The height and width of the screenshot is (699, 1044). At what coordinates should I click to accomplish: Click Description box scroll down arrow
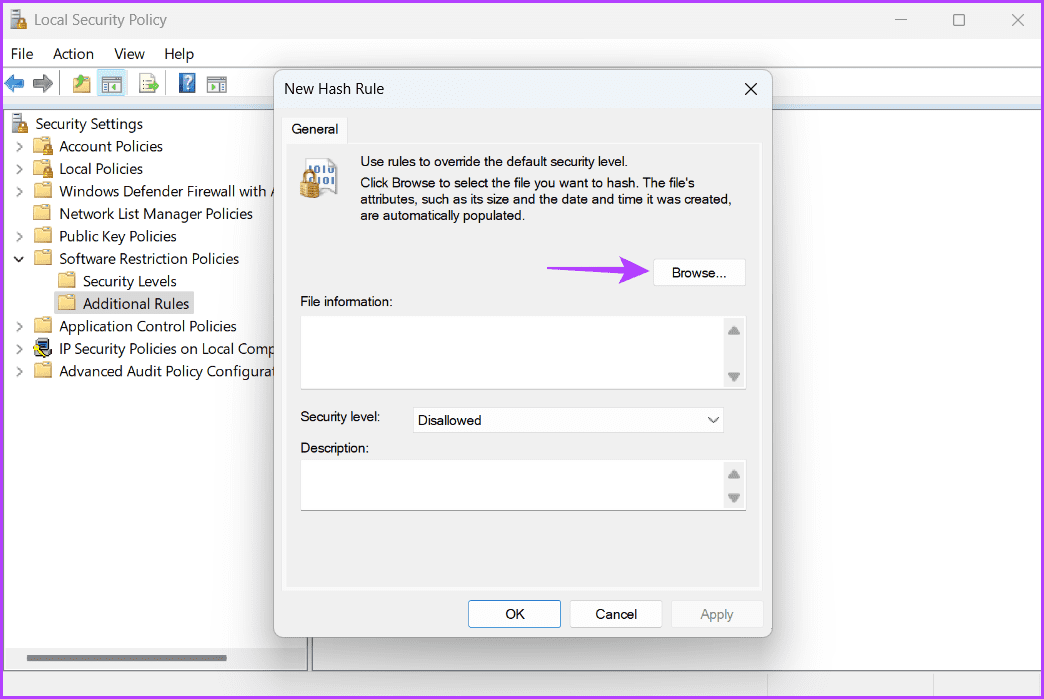(734, 498)
